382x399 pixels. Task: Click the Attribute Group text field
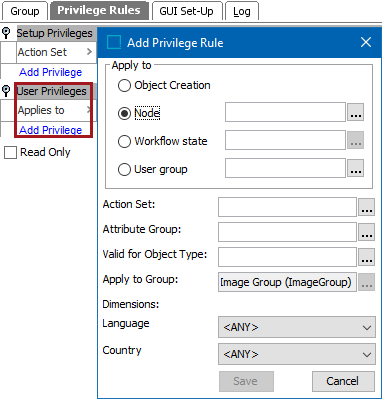pyautogui.click(x=287, y=232)
